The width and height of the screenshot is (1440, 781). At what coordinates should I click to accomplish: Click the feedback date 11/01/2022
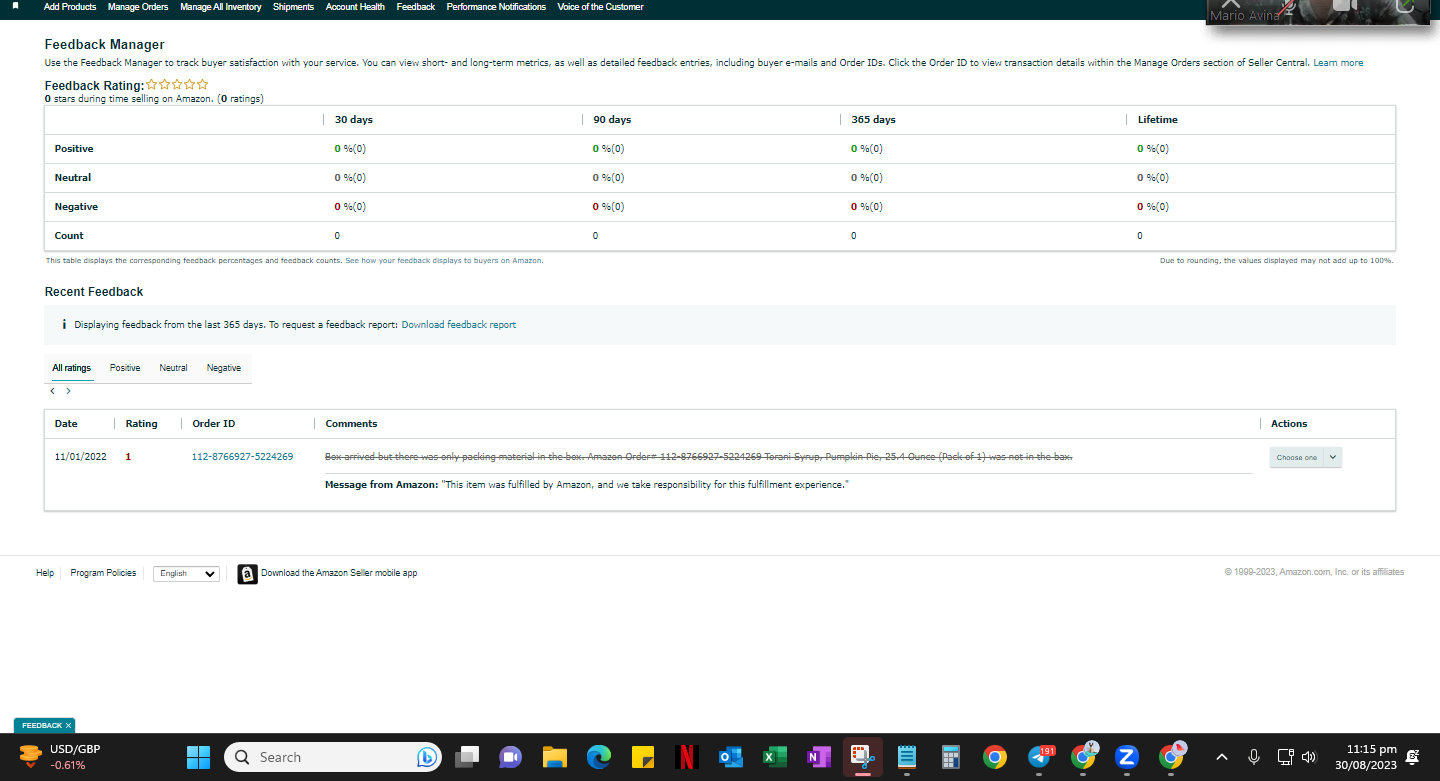tap(80, 457)
